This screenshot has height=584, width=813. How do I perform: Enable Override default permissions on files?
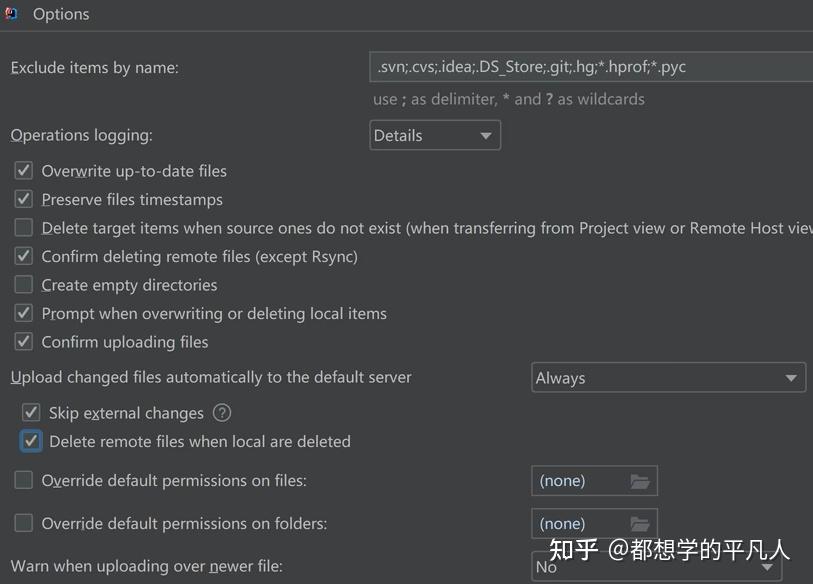[x=22, y=480]
